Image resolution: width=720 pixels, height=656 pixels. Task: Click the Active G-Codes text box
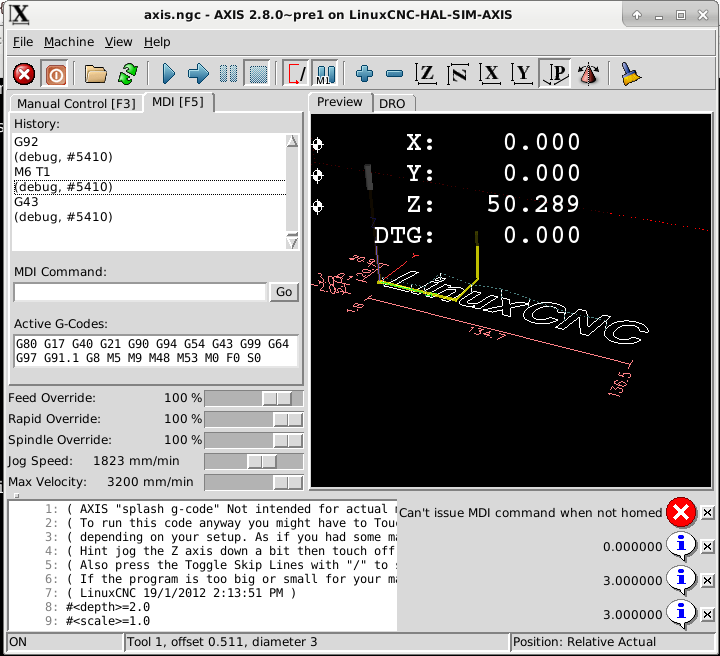[x=156, y=351]
